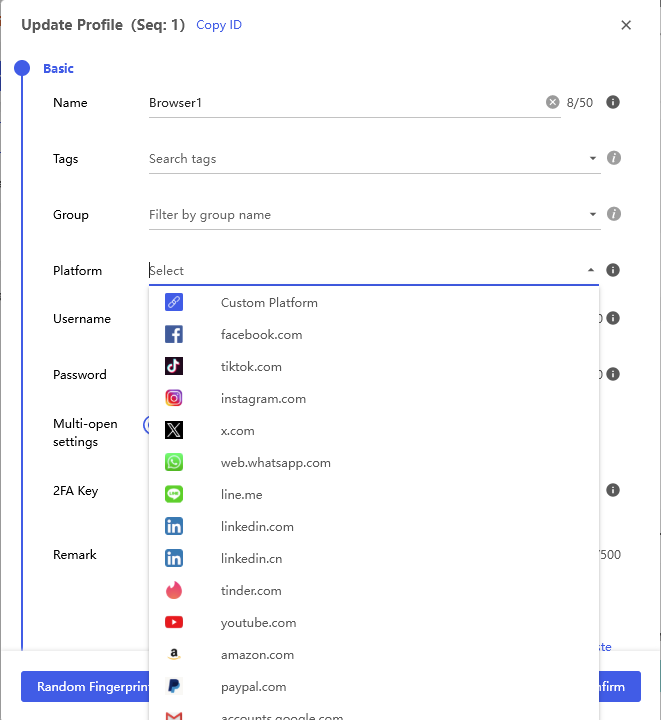Open the info icon on 2FA Key row
661x720 pixels.
(613, 490)
